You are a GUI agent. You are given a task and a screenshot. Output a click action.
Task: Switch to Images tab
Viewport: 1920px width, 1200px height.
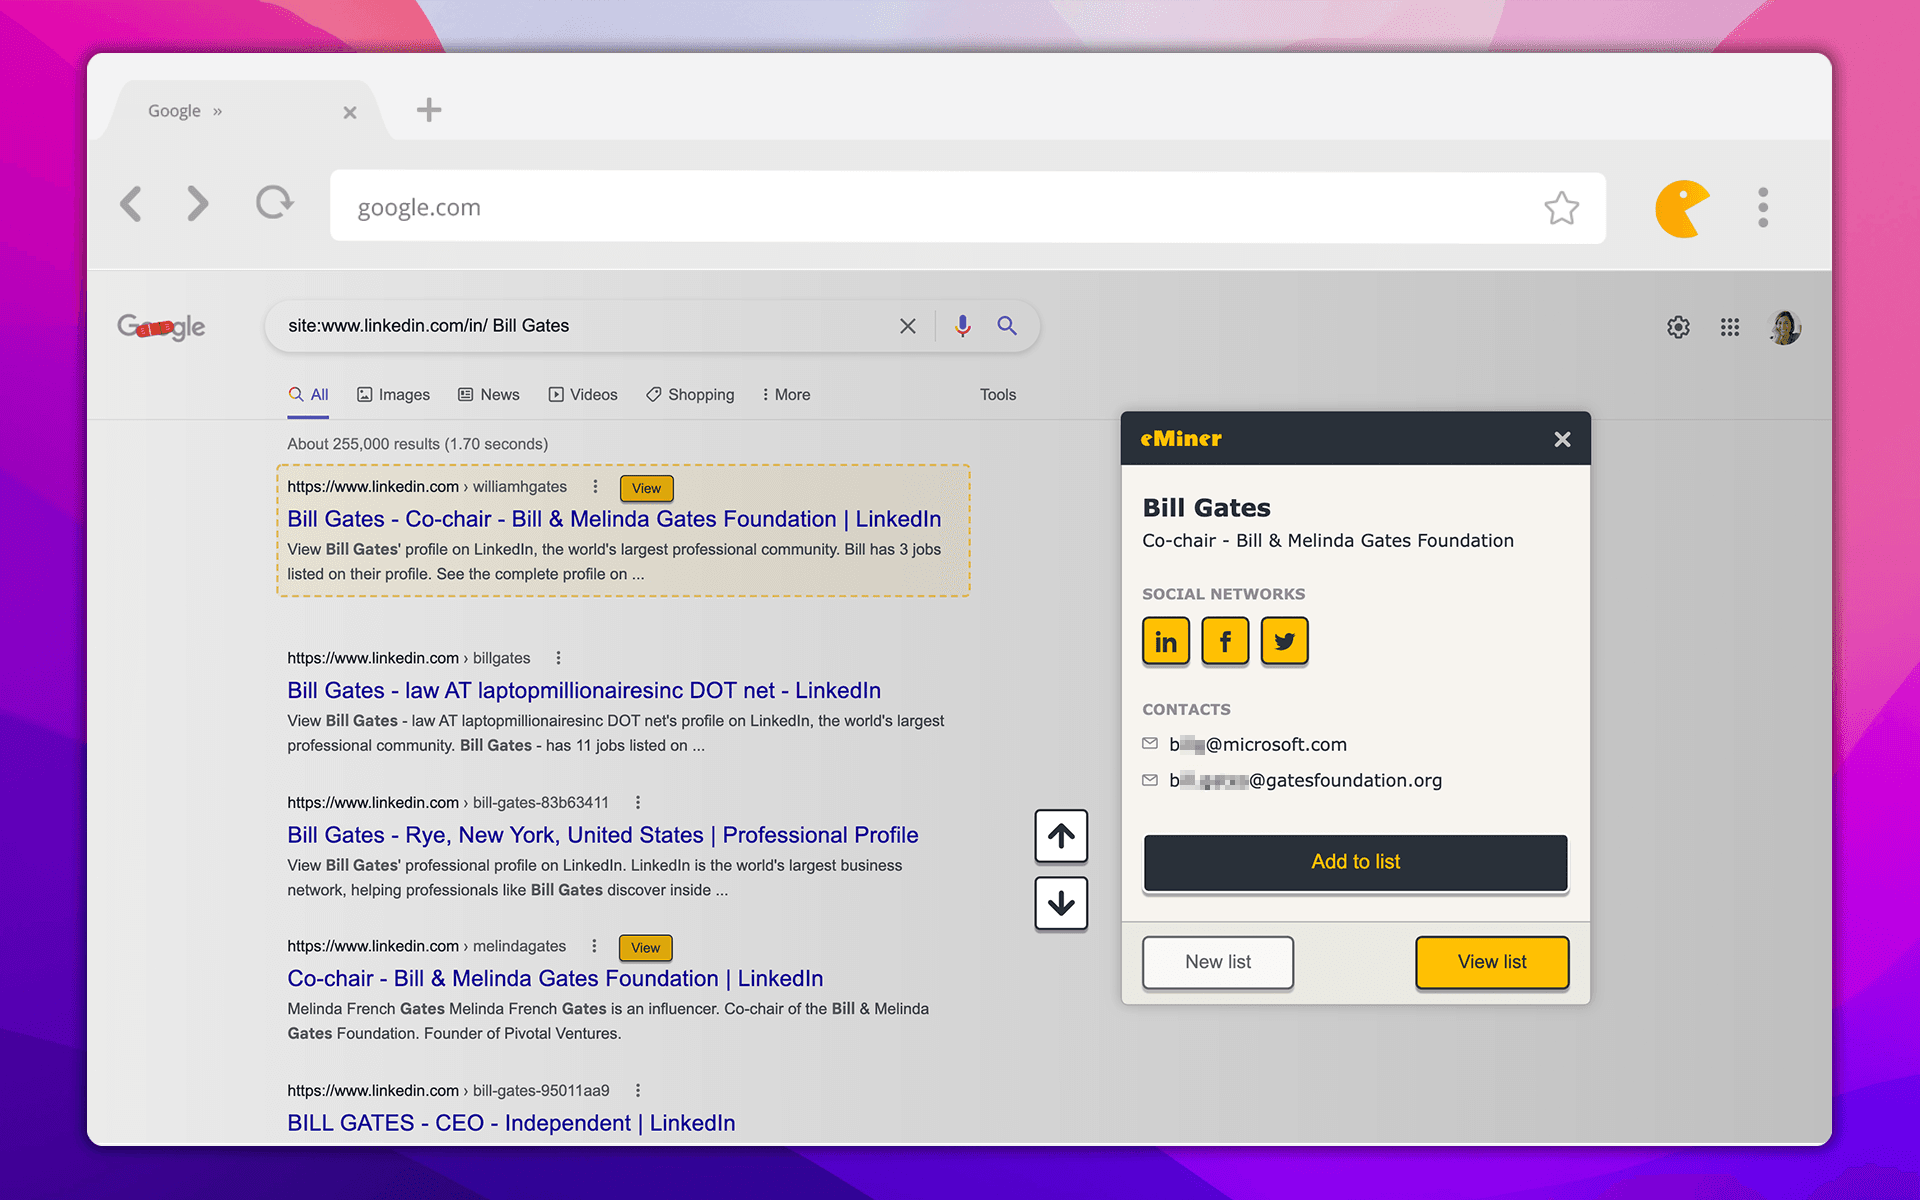(x=393, y=395)
